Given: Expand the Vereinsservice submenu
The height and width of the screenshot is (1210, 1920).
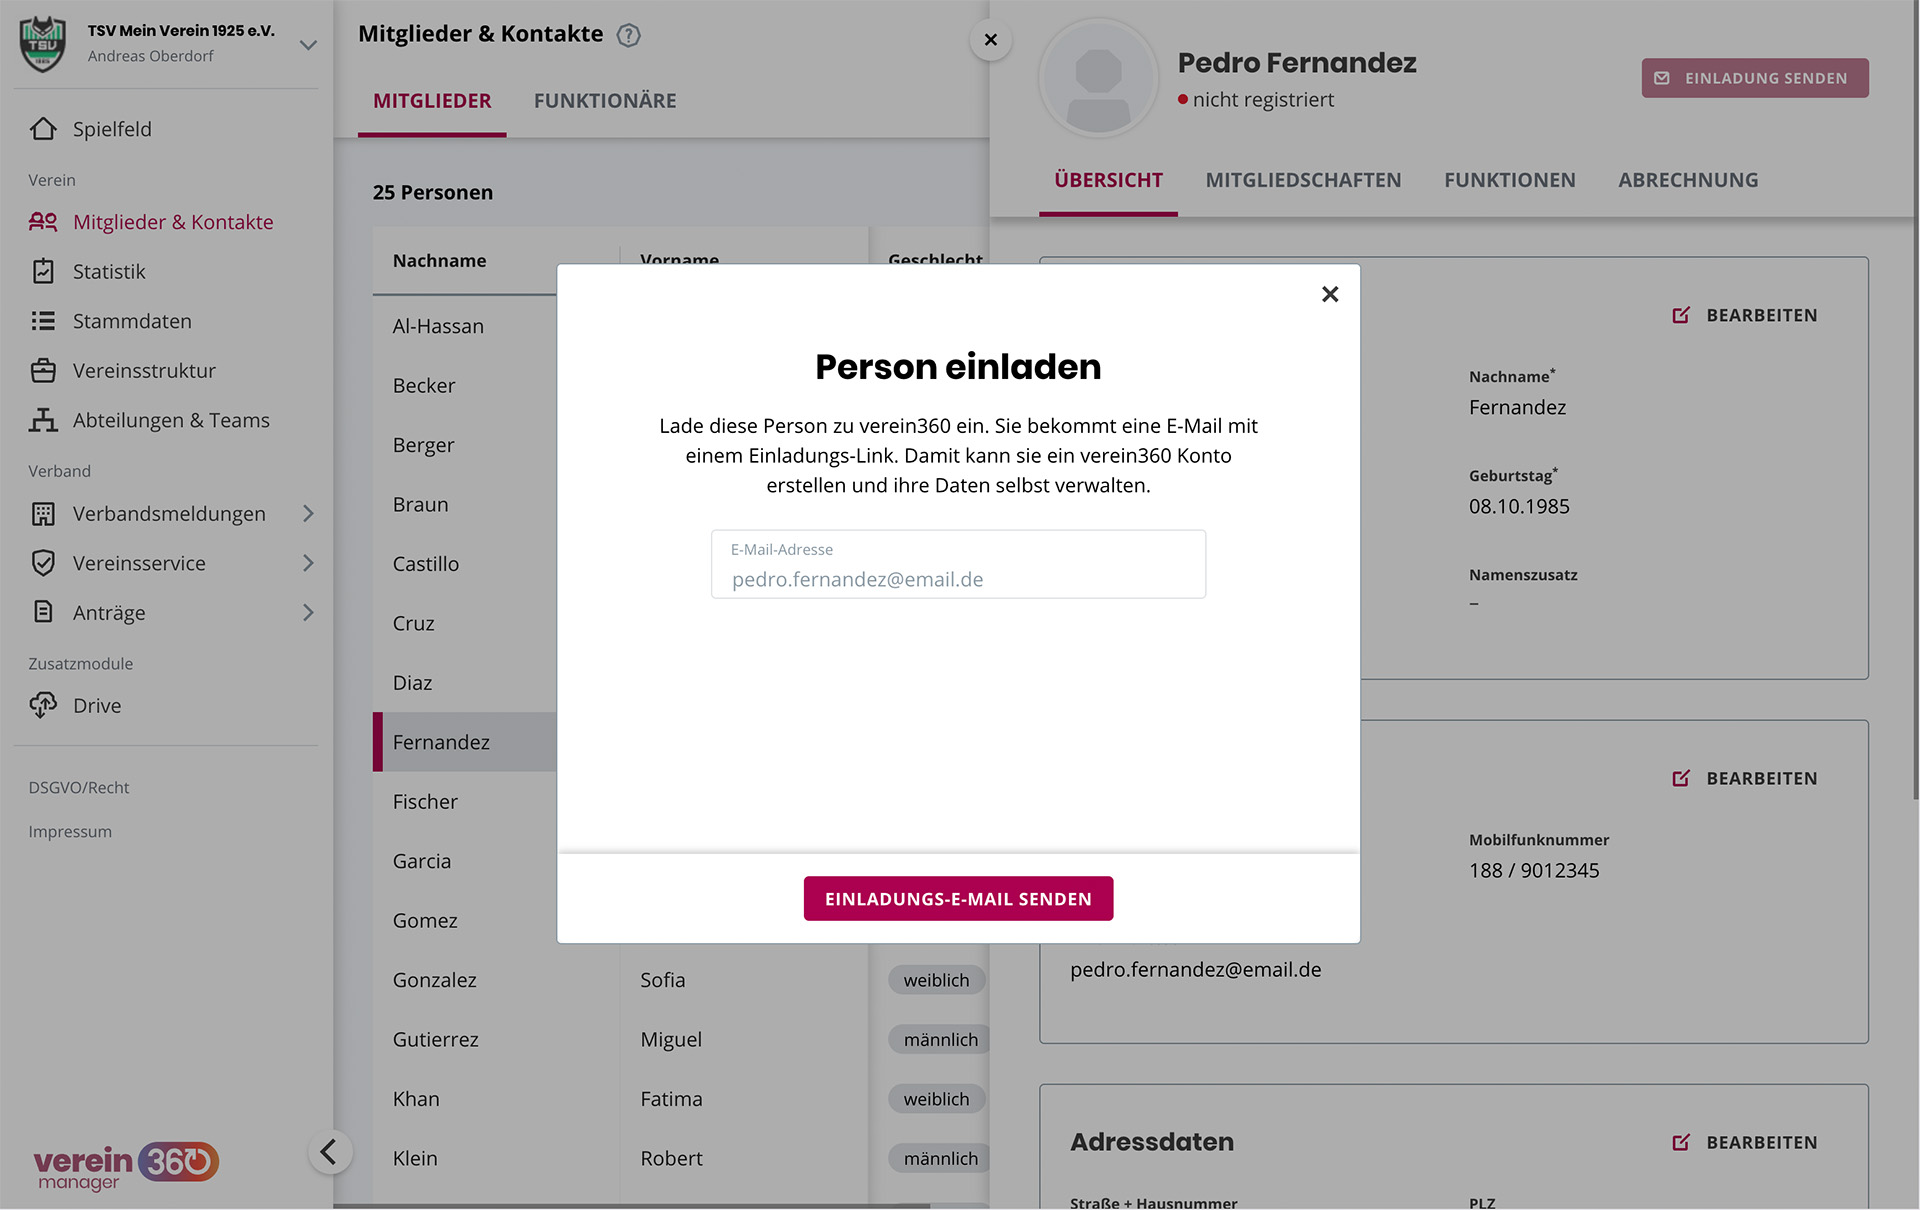Looking at the screenshot, I should coord(308,563).
